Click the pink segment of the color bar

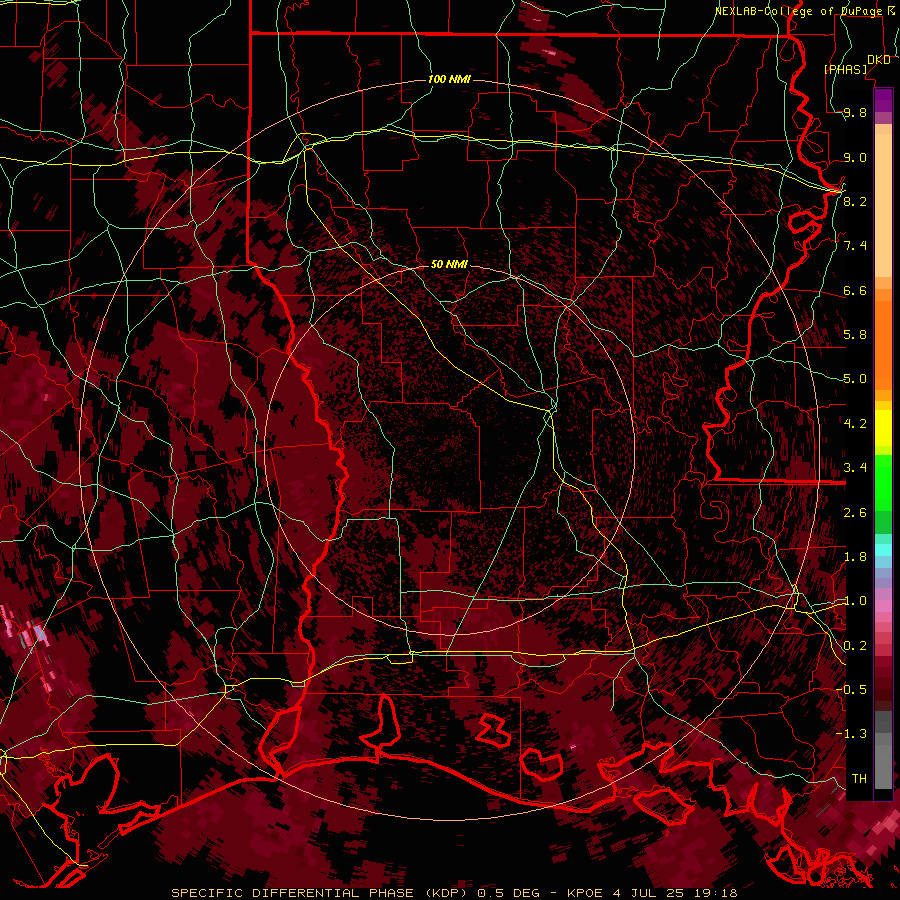pos(883,606)
